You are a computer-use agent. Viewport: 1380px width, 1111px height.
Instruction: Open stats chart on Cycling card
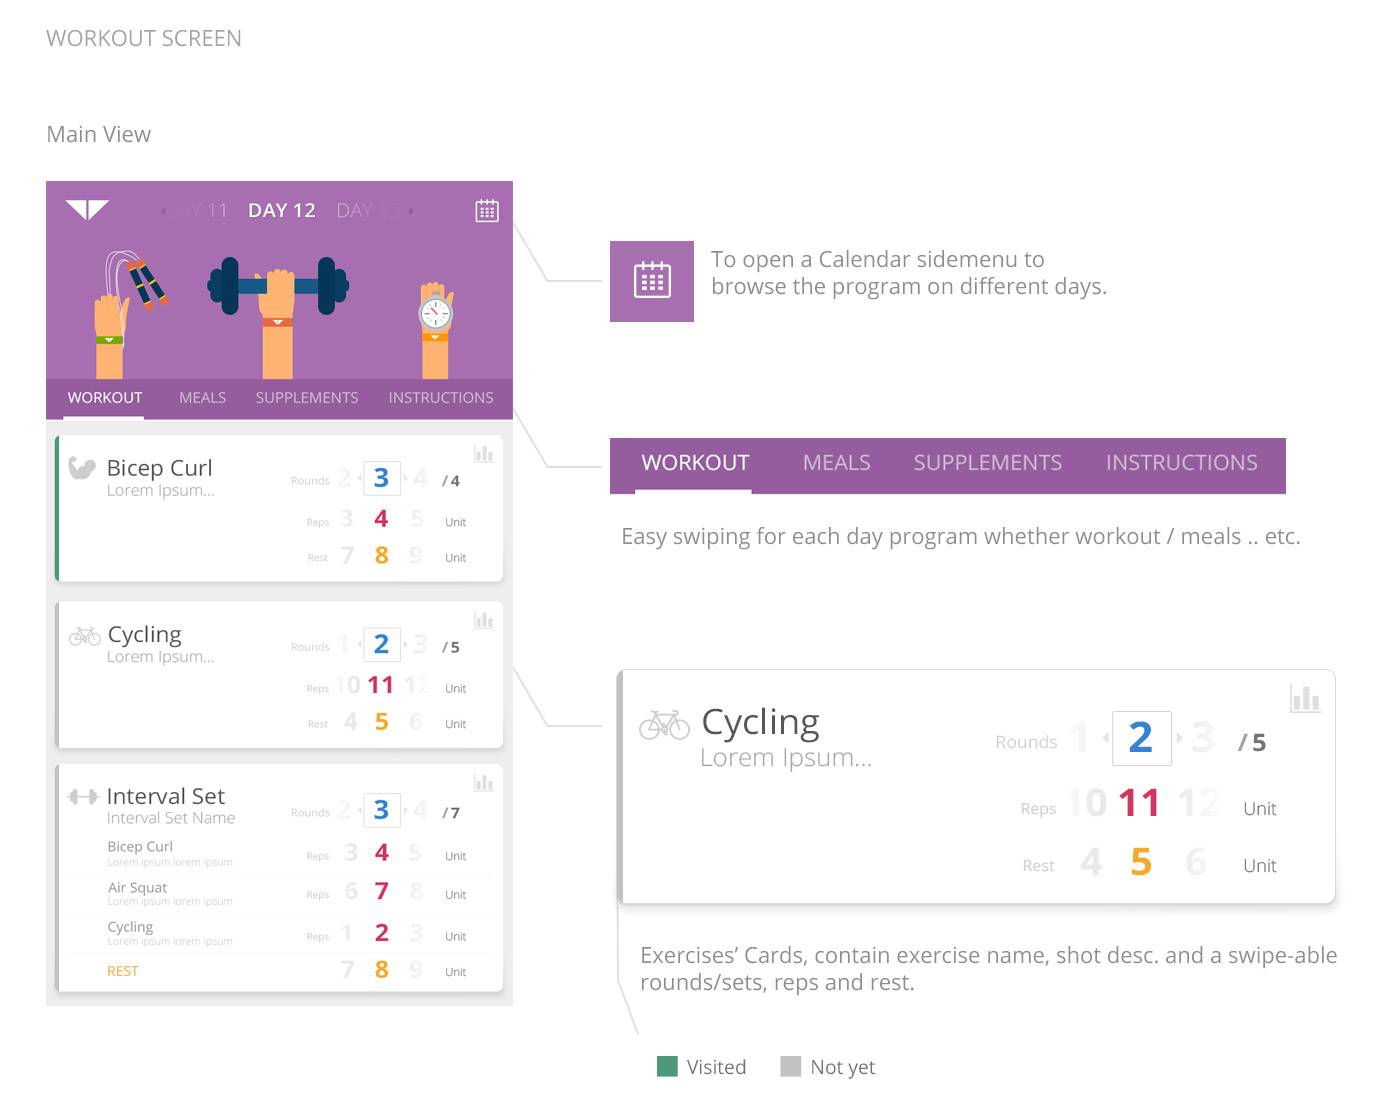point(484,619)
